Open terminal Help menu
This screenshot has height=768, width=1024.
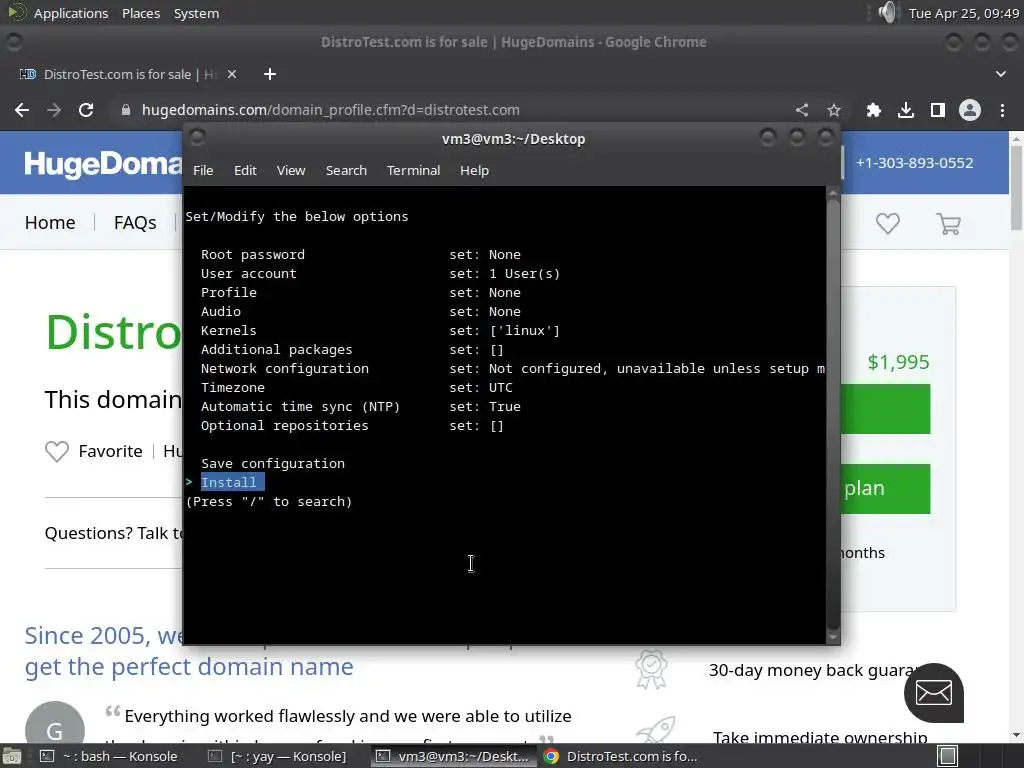point(474,170)
